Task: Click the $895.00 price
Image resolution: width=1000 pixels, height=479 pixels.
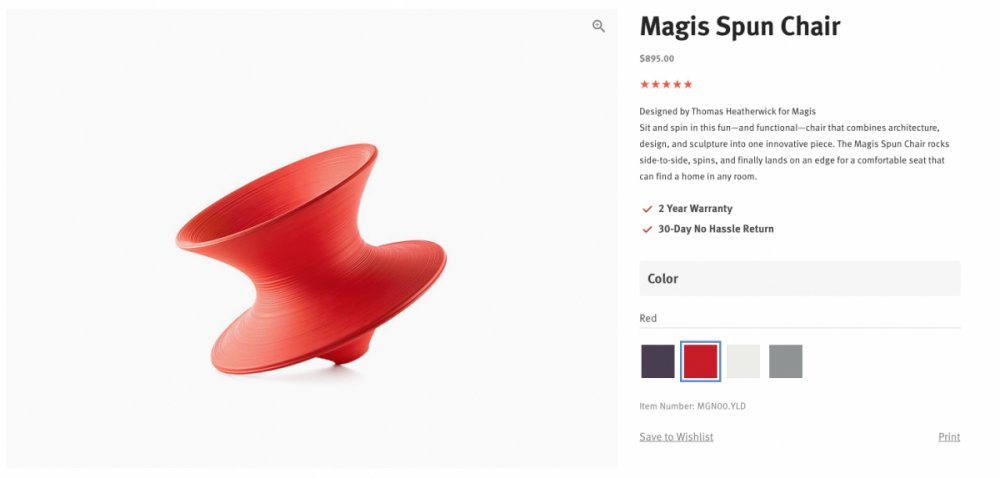Action: tap(656, 59)
